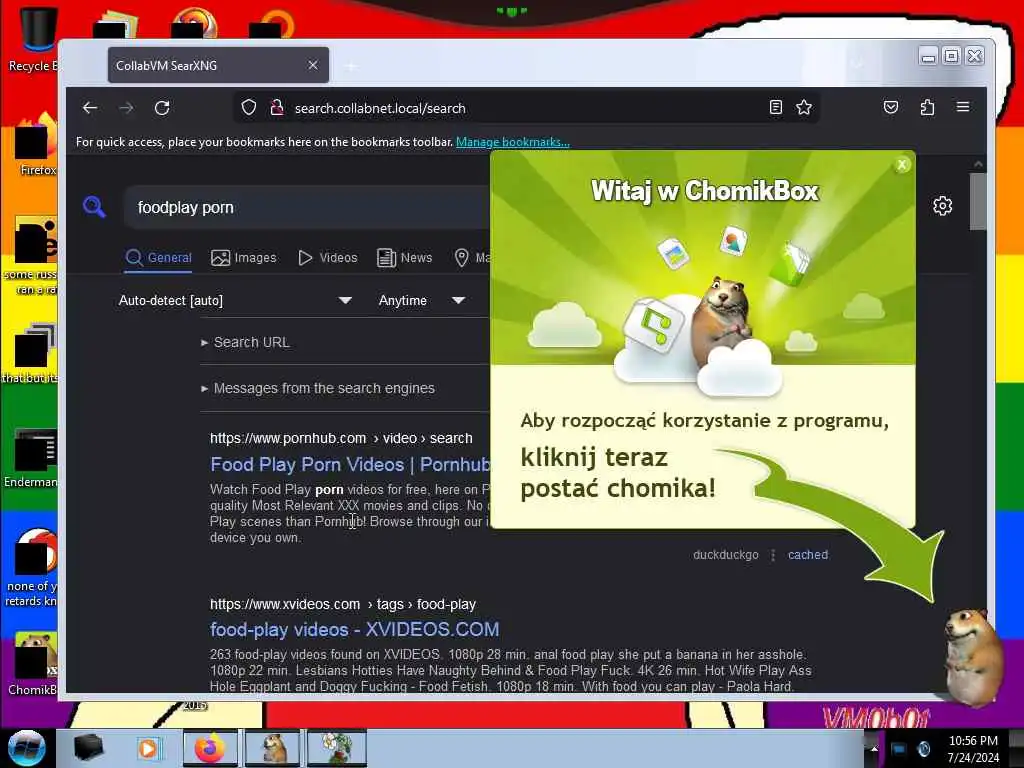Expand Messages from the search engines
Screen dimensions: 1024x768
(318, 388)
